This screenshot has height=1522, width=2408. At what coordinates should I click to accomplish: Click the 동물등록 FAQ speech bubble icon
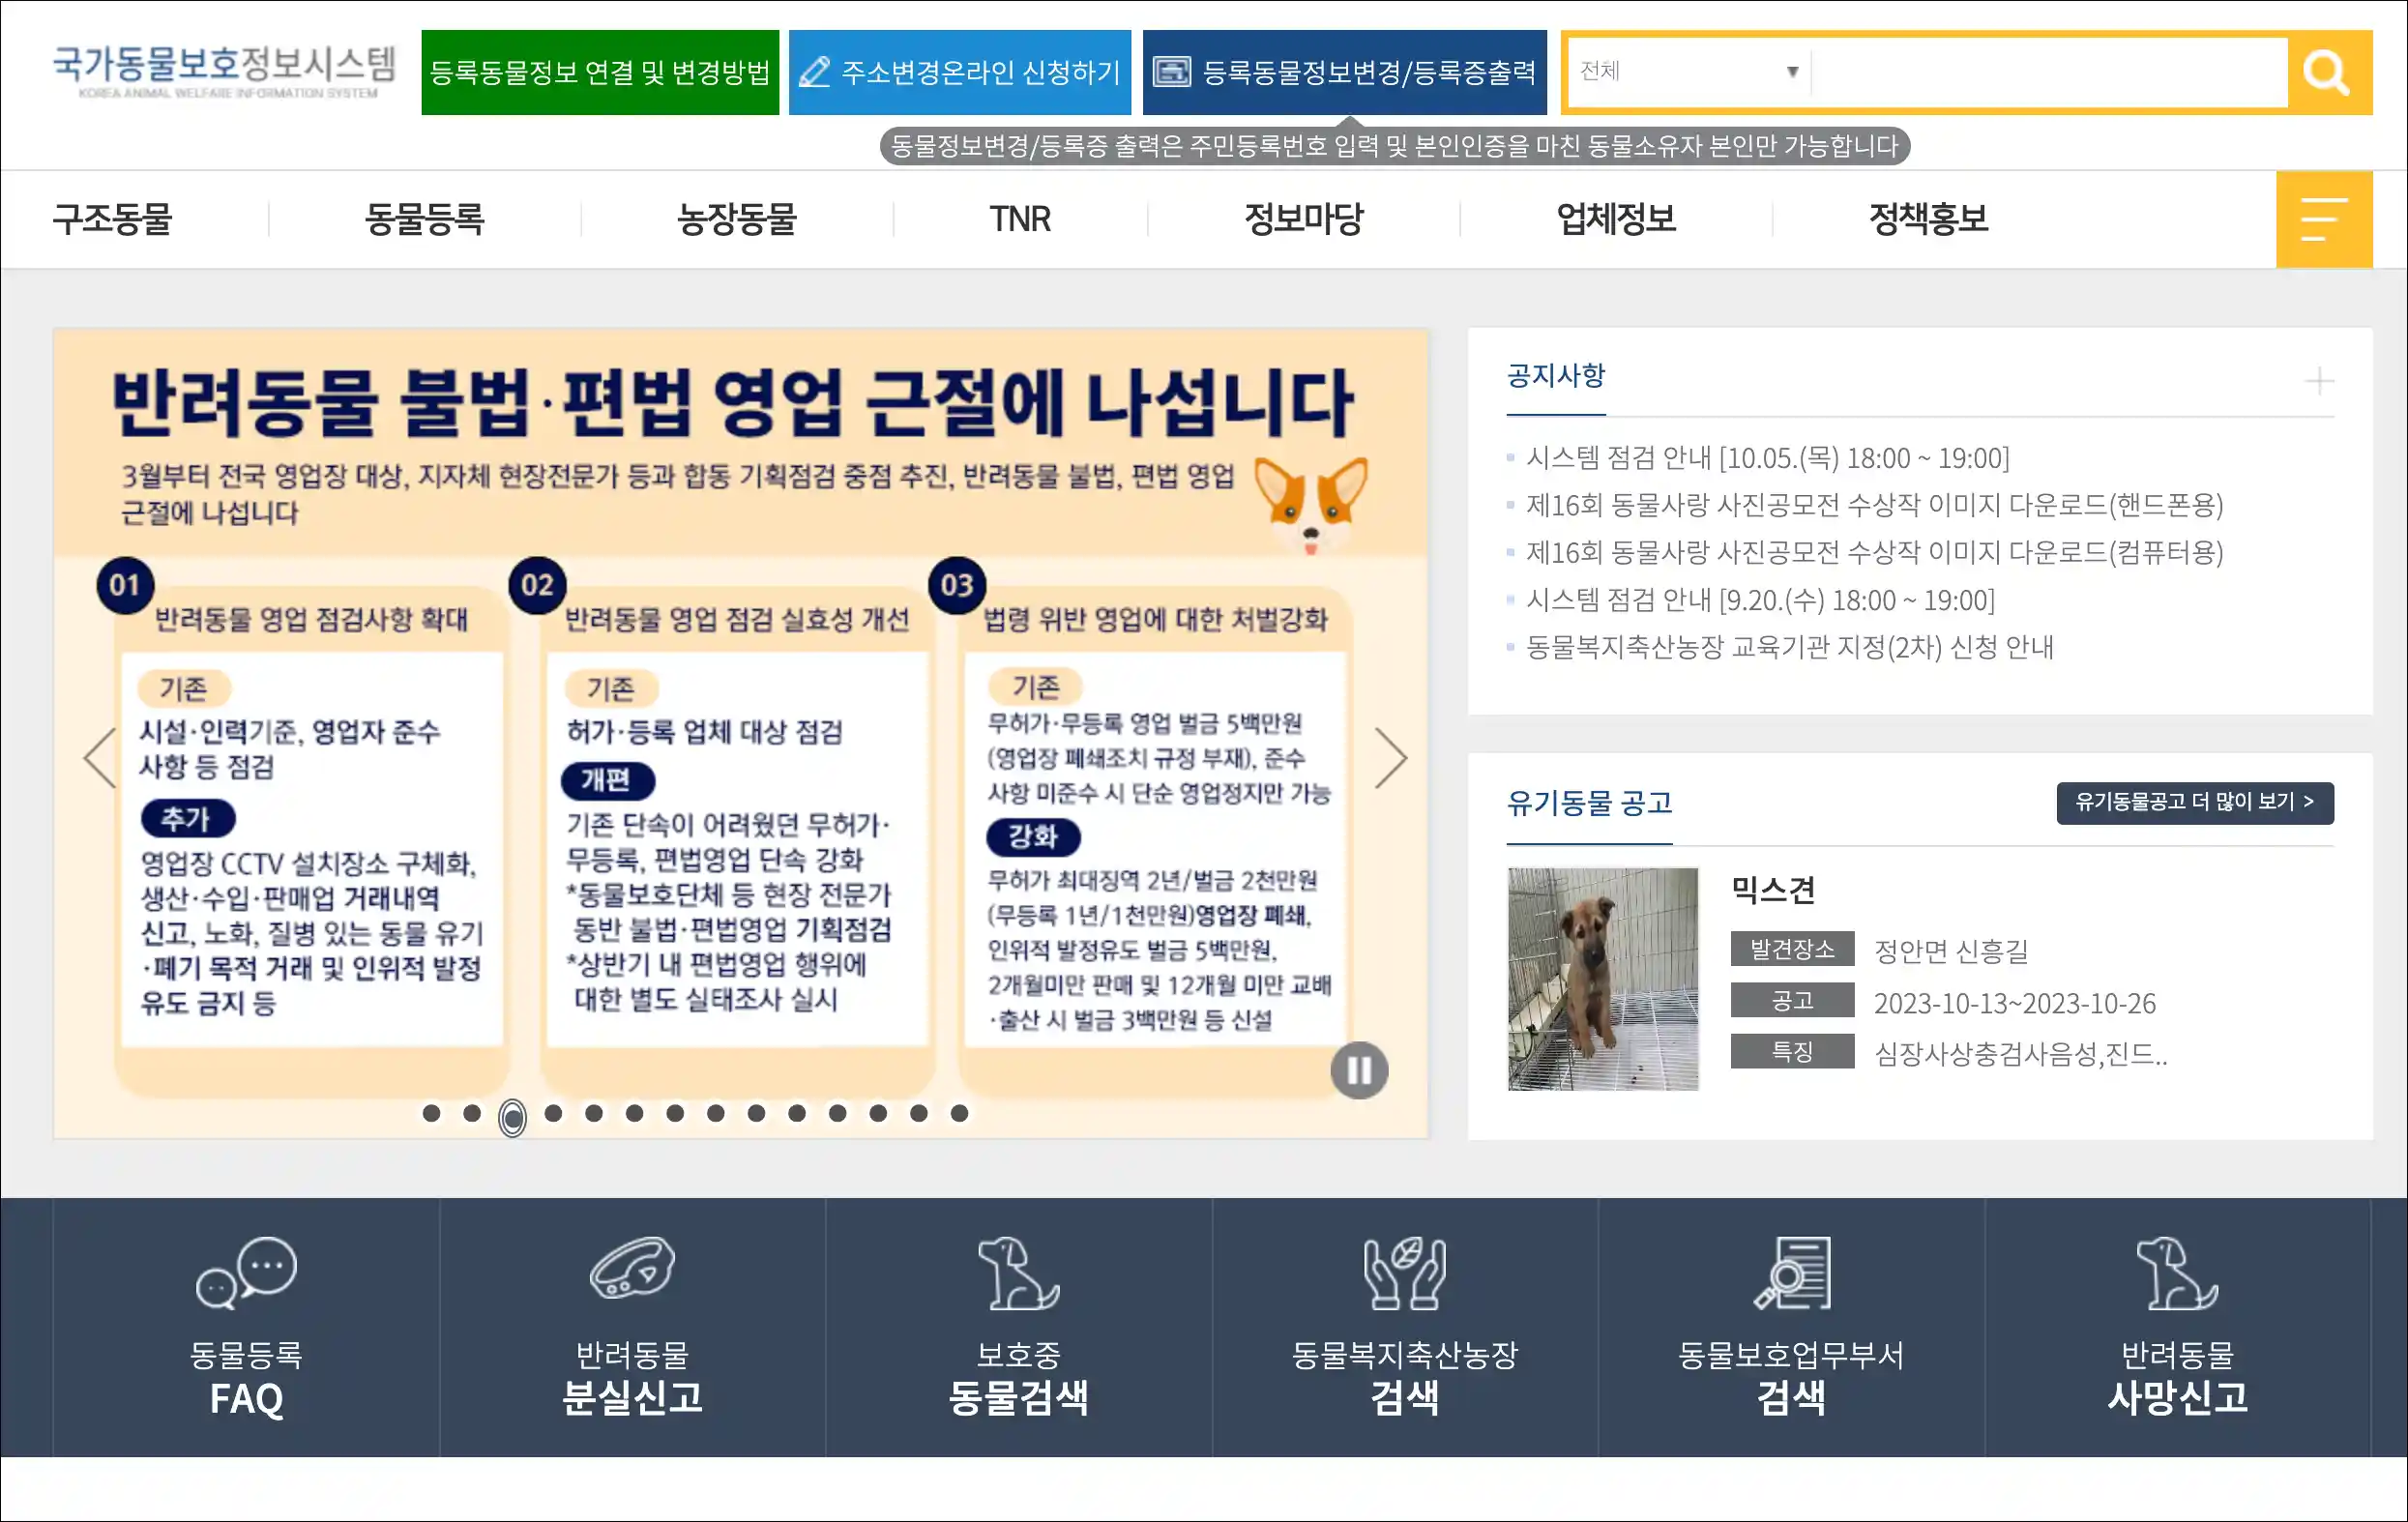point(246,1272)
